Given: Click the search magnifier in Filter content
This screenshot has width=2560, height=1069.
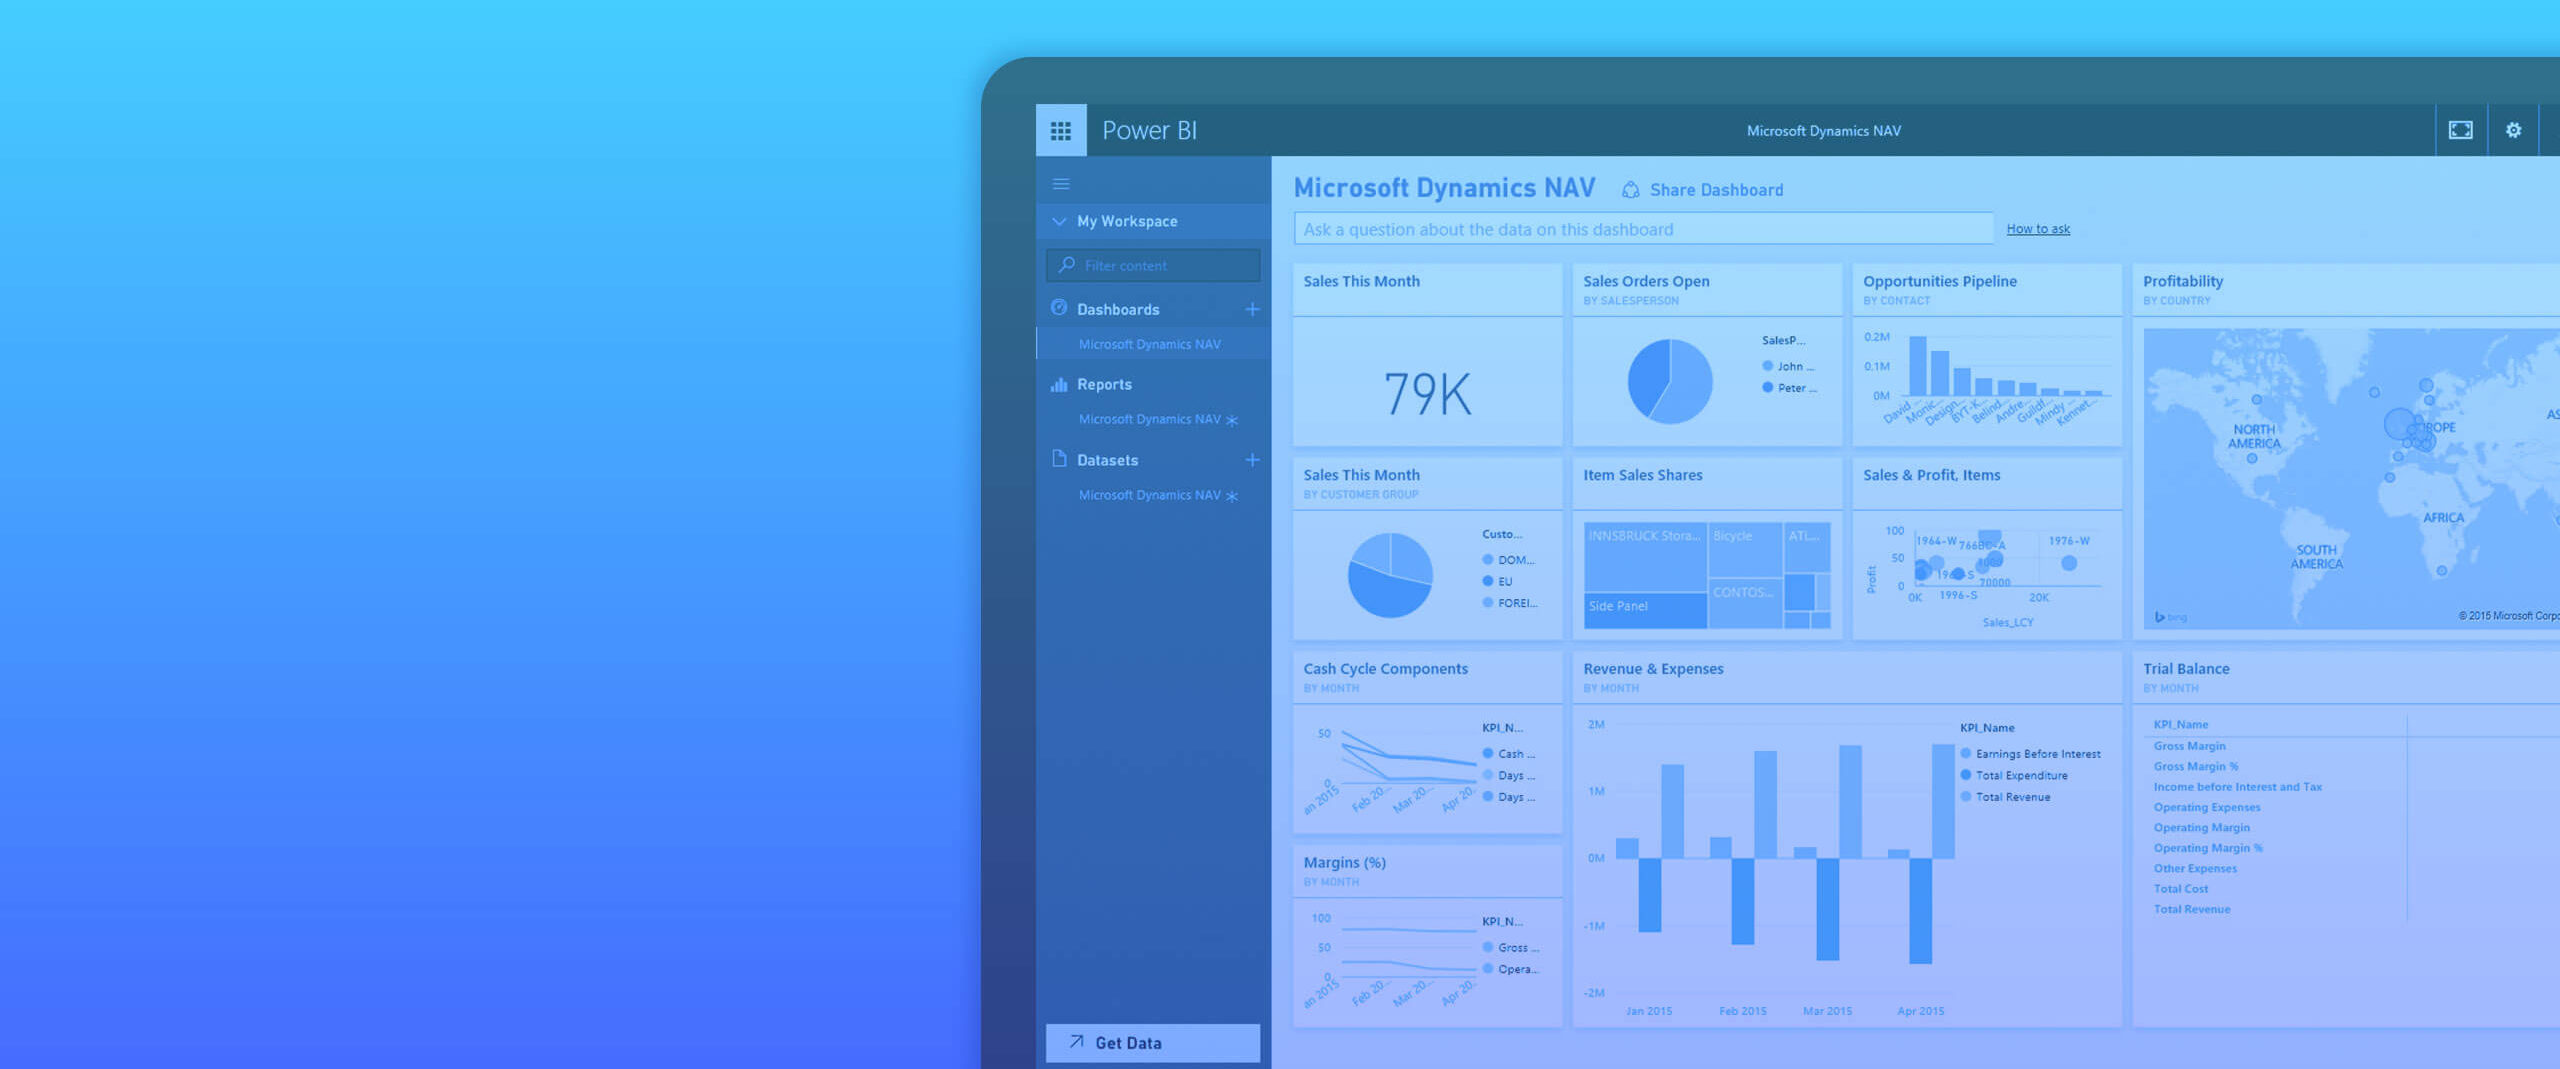Looking at the screenshot, I should (1067, 265).
